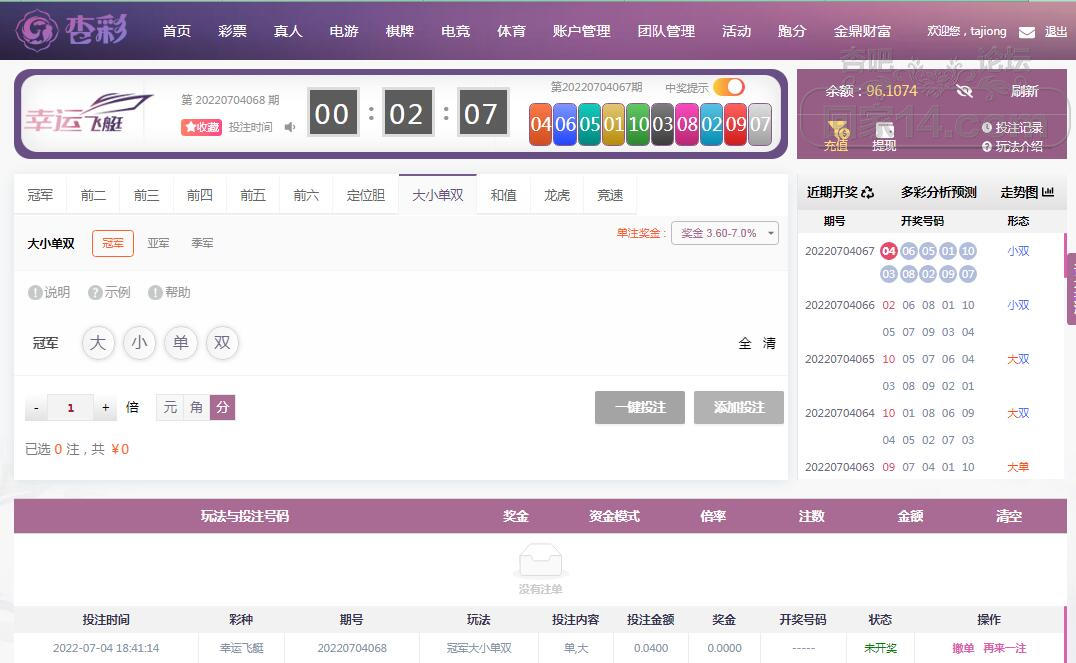
Task: Click the 提现 withdraw icon
Action: 884,136
